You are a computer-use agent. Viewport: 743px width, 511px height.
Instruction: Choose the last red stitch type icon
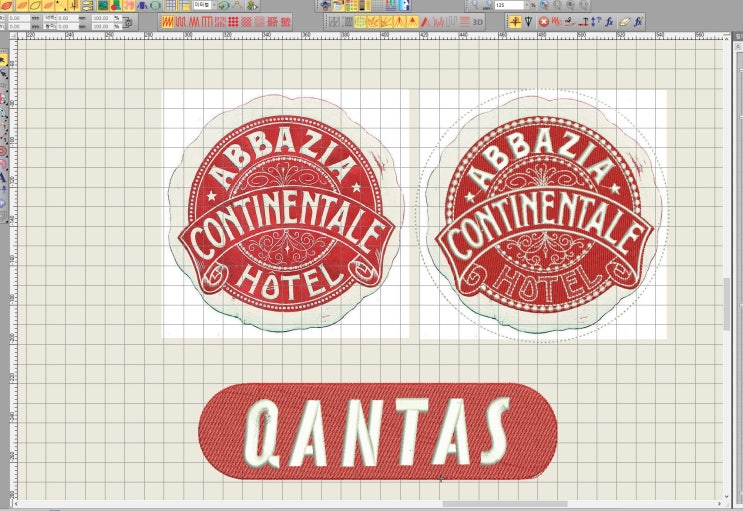pos(285,22)
